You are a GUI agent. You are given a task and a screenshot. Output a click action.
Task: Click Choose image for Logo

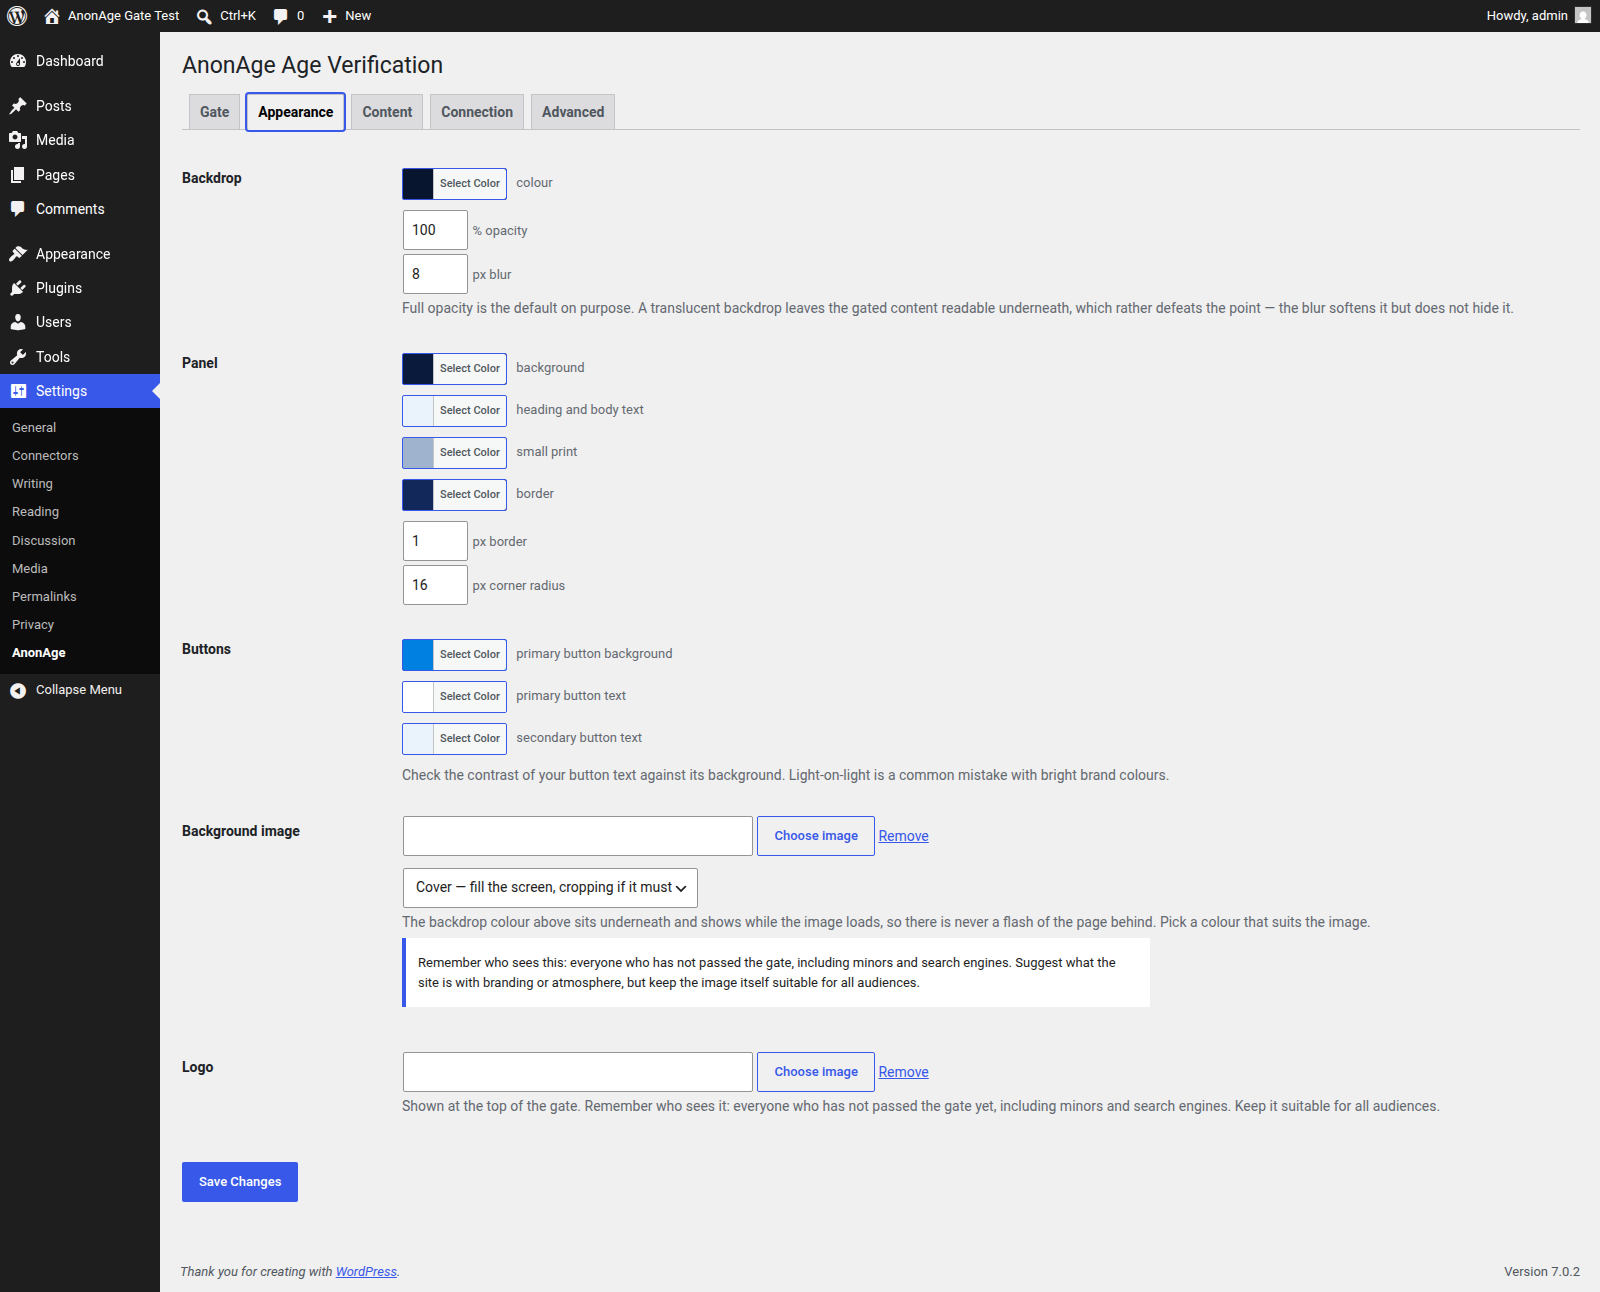click(816, 1072)
